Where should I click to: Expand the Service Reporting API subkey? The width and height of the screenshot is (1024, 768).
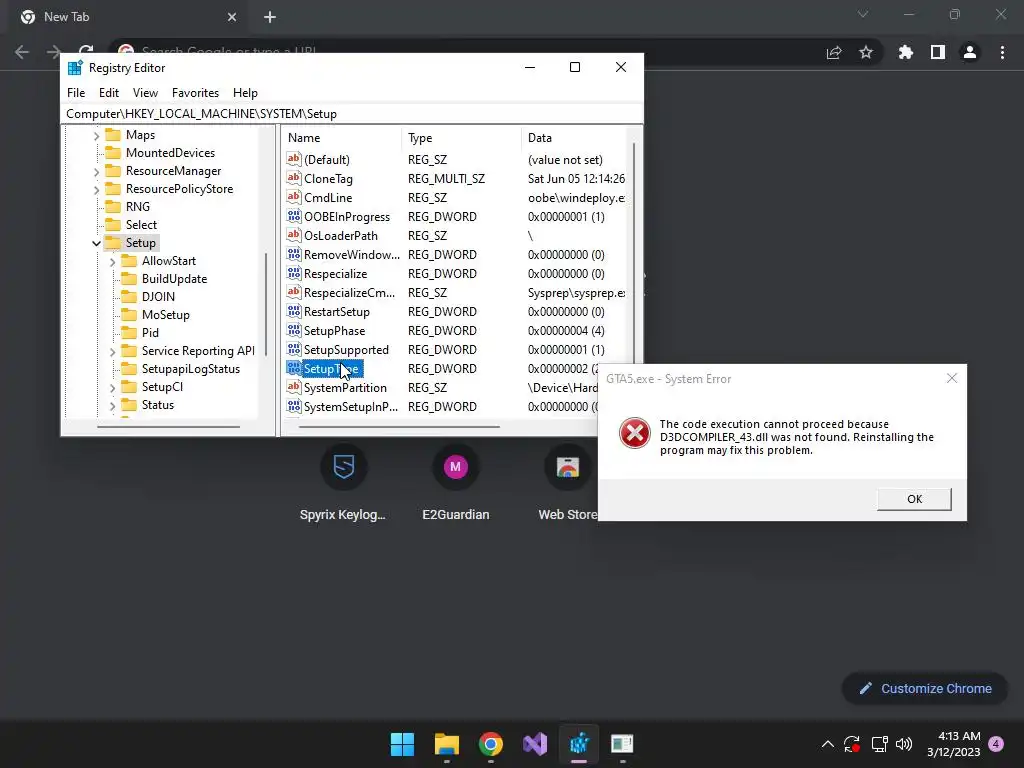[x=112, y=351]
